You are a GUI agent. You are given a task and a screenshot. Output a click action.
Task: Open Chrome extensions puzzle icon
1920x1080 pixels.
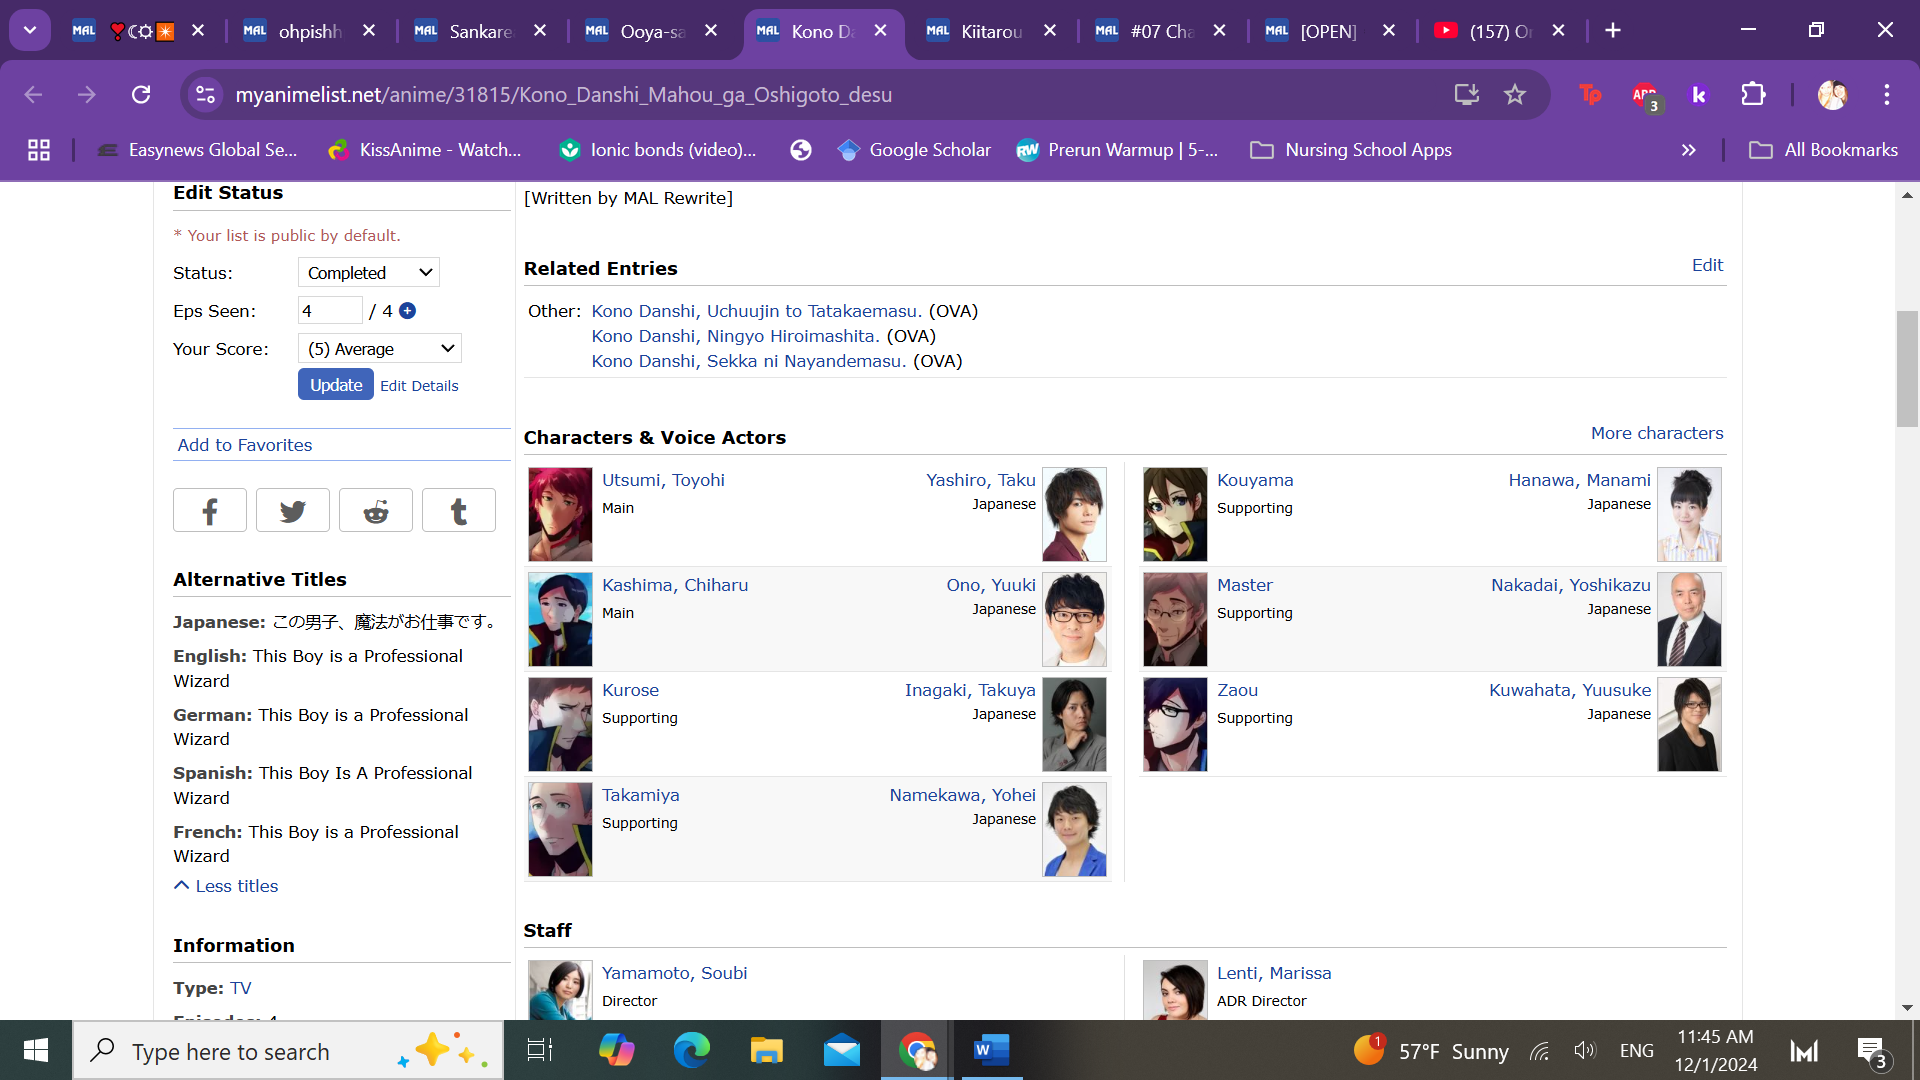coord(1753,94)
